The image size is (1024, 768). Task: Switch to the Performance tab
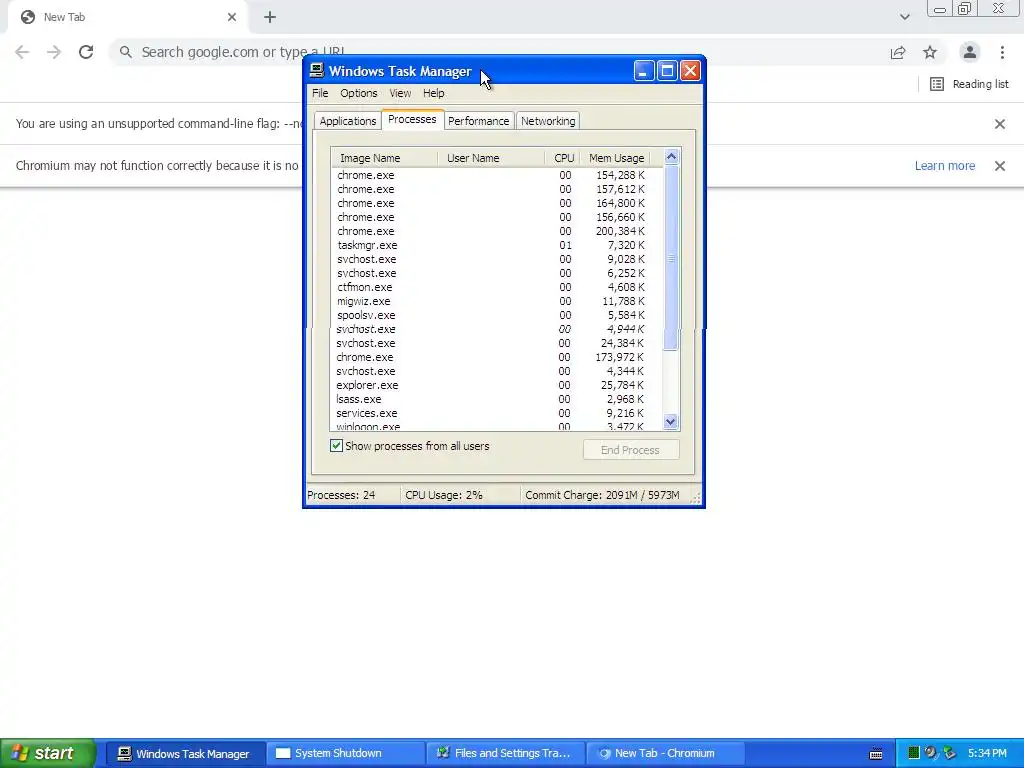point(479,121)
